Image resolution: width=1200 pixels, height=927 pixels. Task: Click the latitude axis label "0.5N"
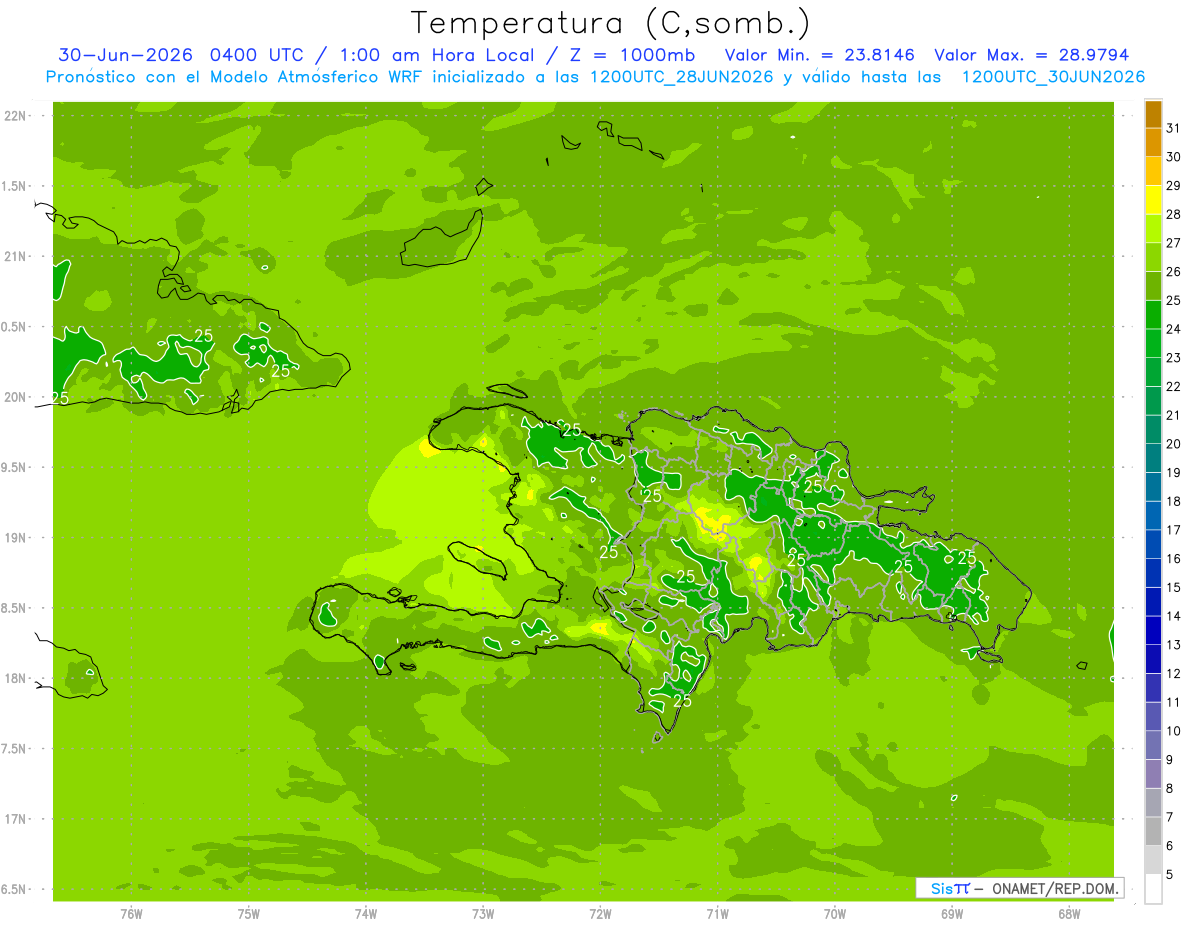tap(15, 327)
